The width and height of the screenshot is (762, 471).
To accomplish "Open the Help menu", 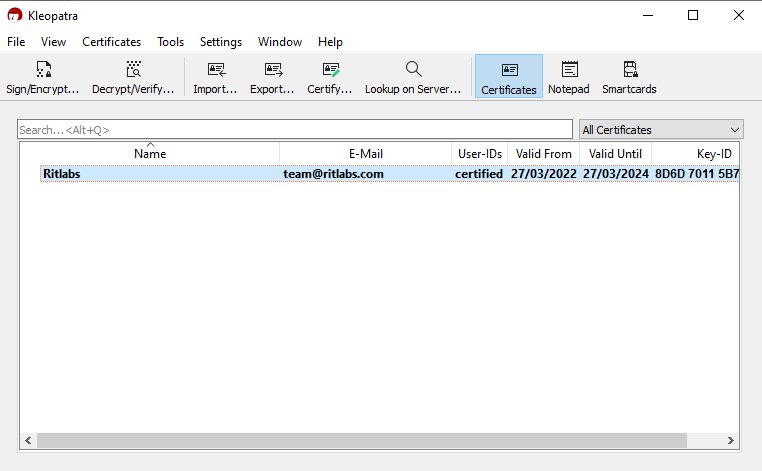I will pyautogui.click(x=330, y=42).
